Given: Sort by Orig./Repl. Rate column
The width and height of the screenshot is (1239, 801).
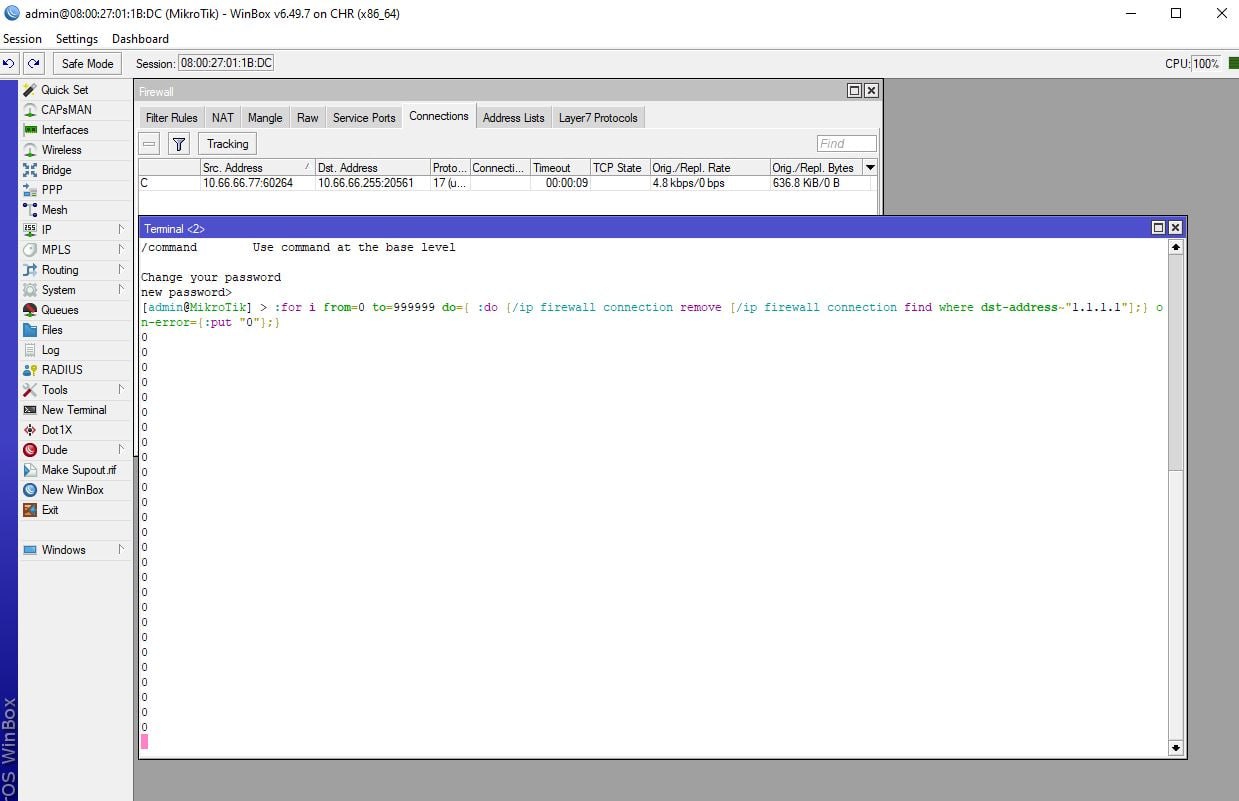Looking at the screenshot, I should pos(709,168).
